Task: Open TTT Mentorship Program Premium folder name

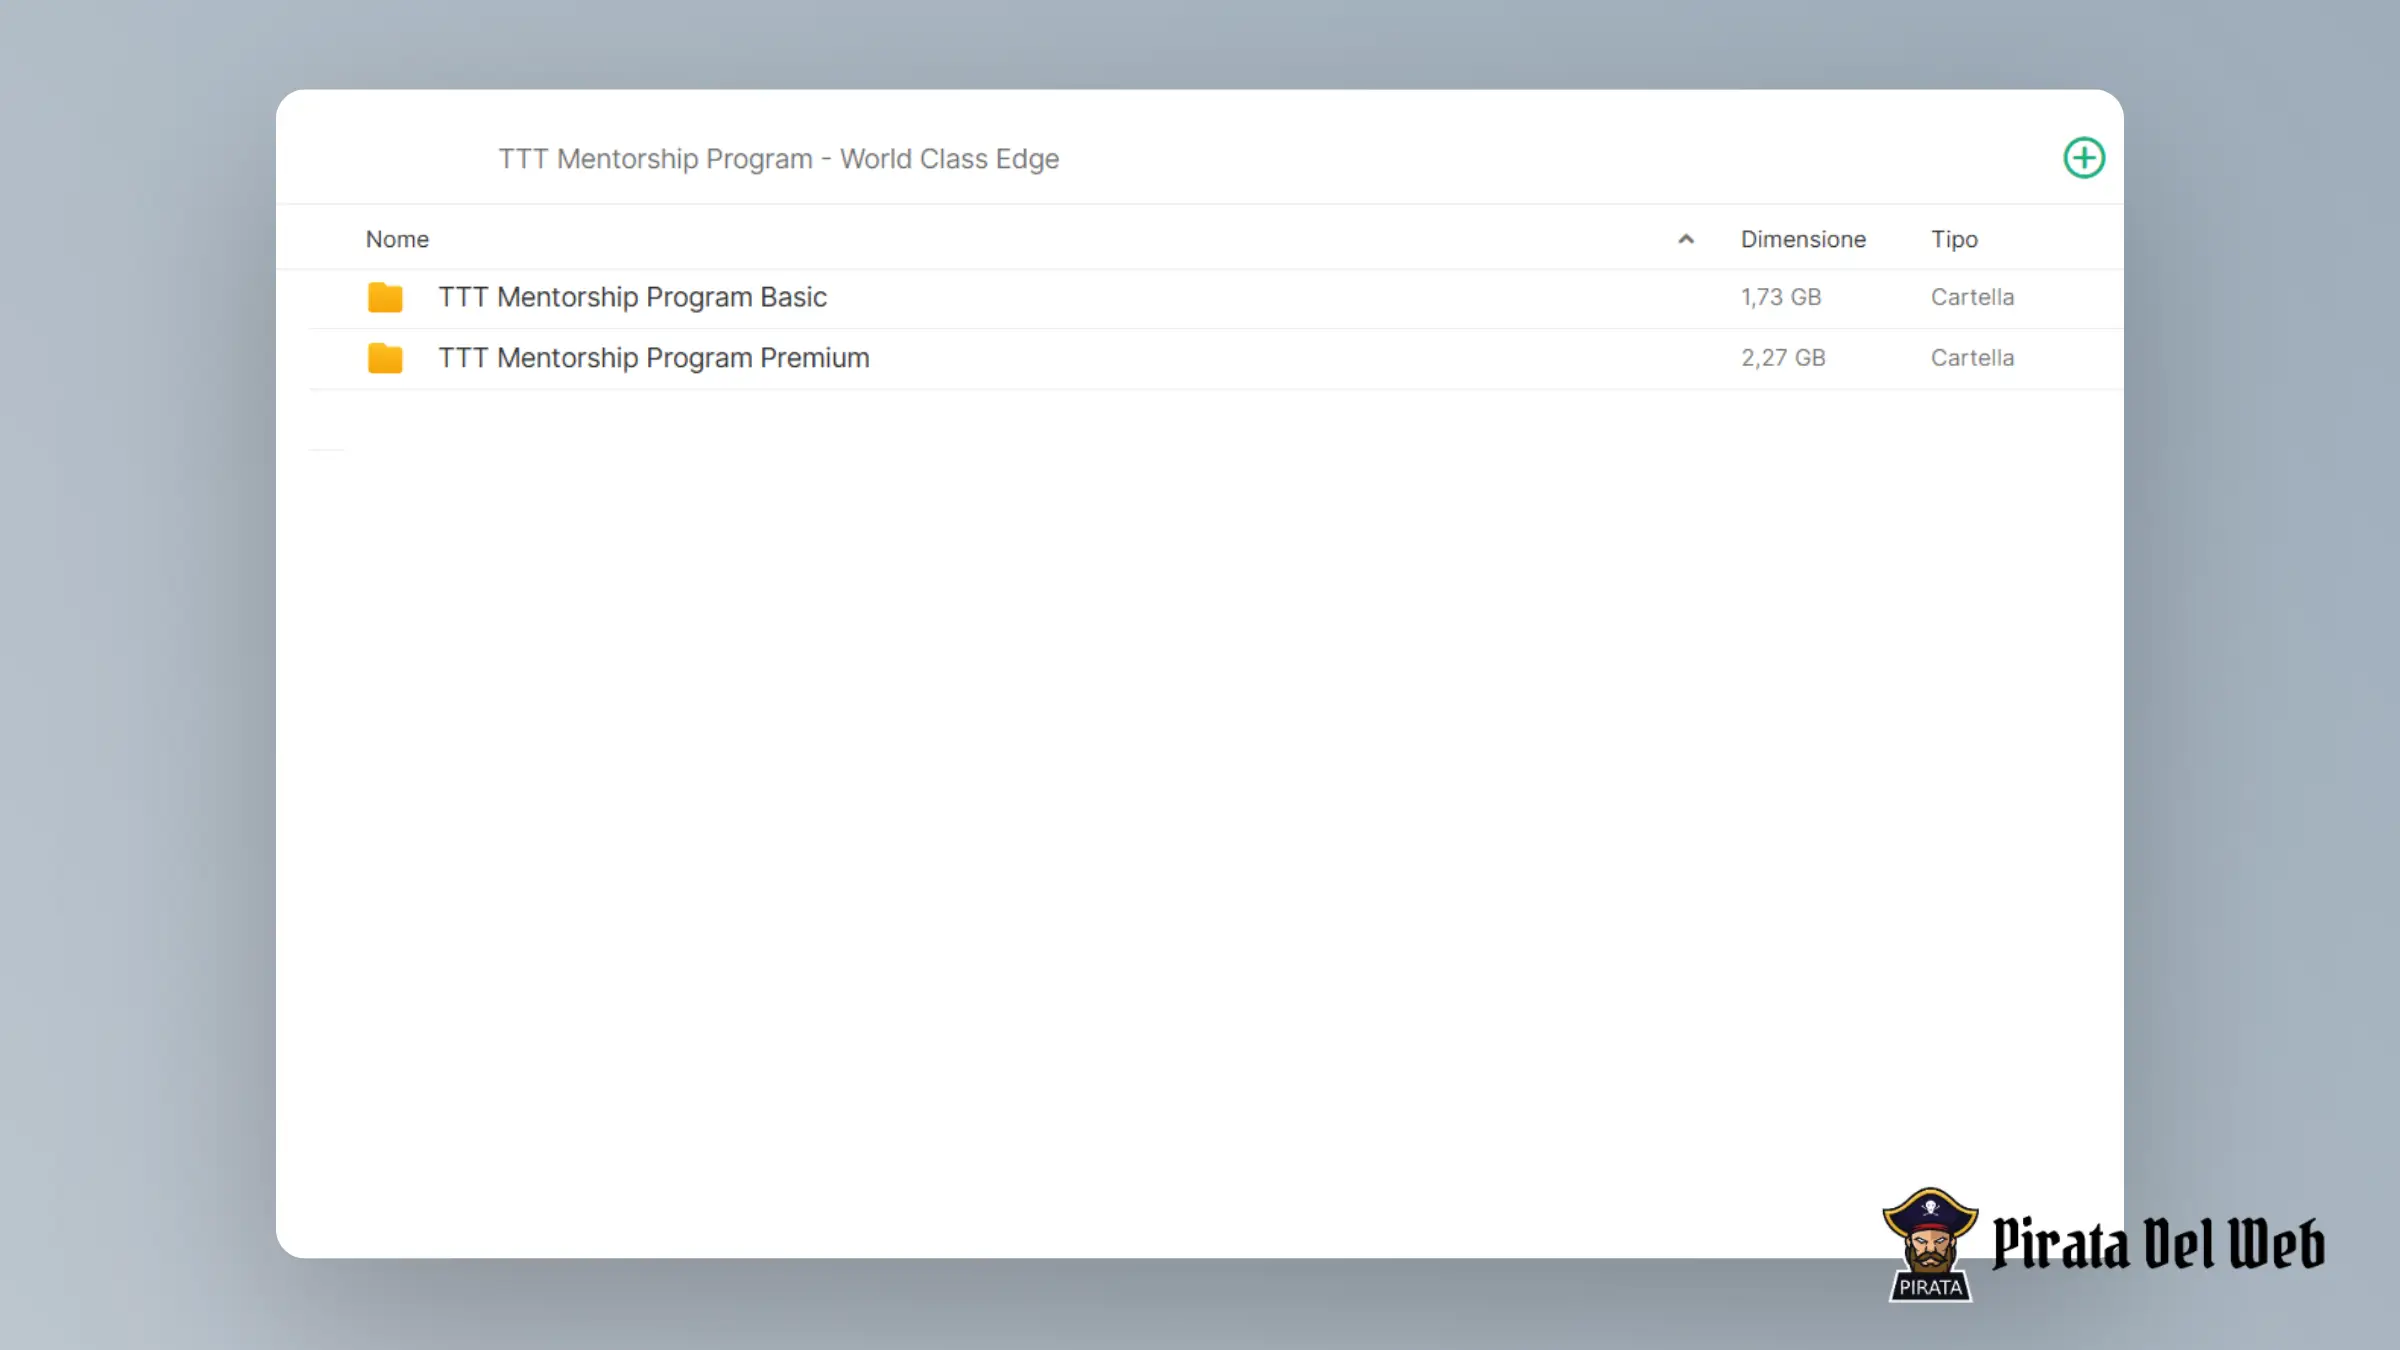Action: click(654, 358)
